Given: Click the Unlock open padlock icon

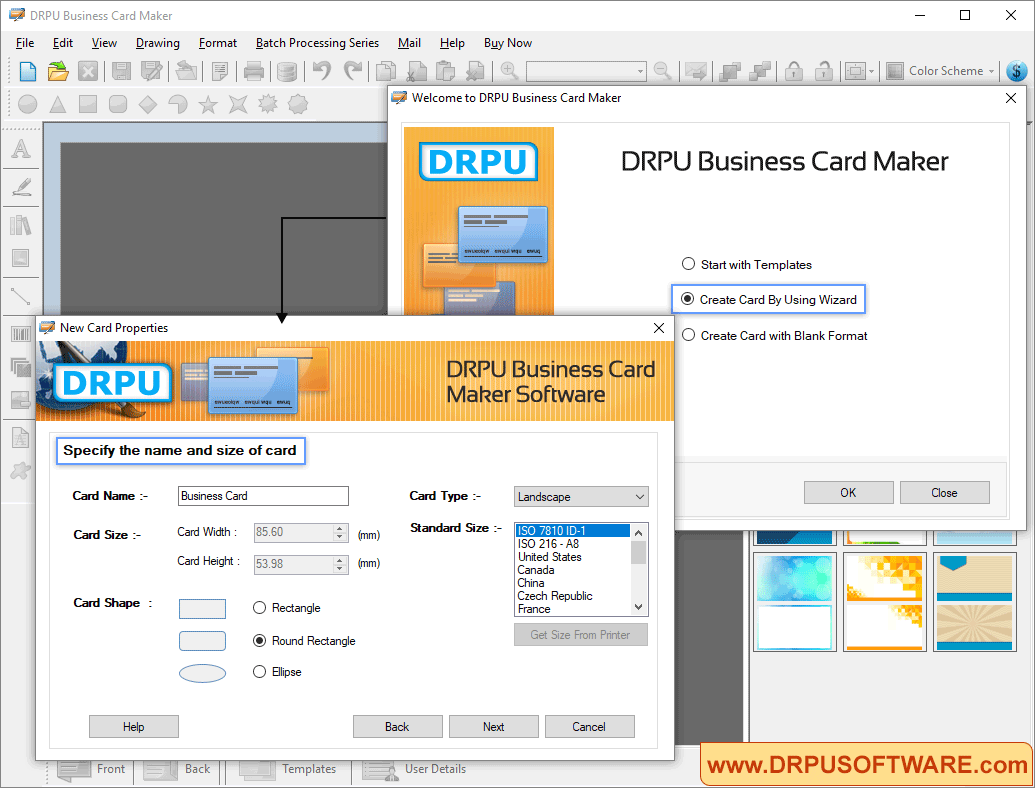Looking at the screenshot, I should click(x=824, y=70).
